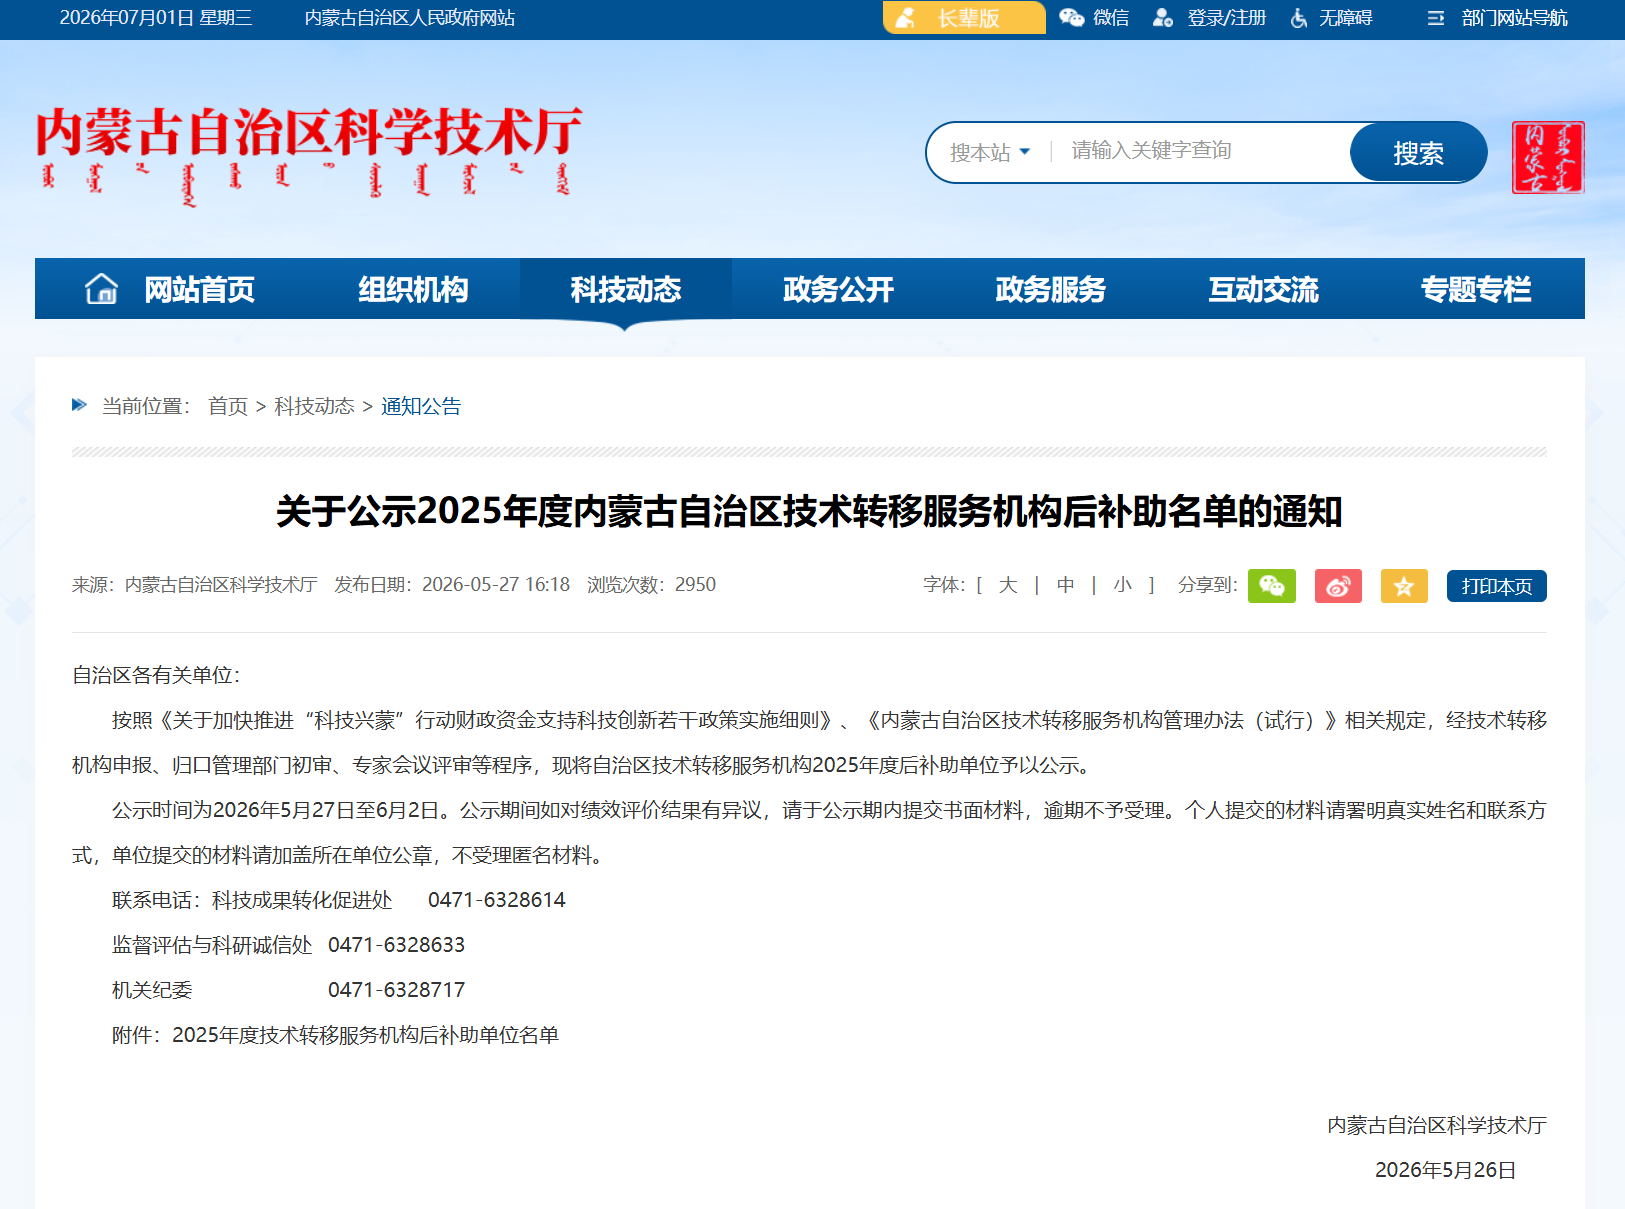Open login/register user icon
Image resolution: width=1625 pixels, height=1209 pixels.
[1162, 18]
